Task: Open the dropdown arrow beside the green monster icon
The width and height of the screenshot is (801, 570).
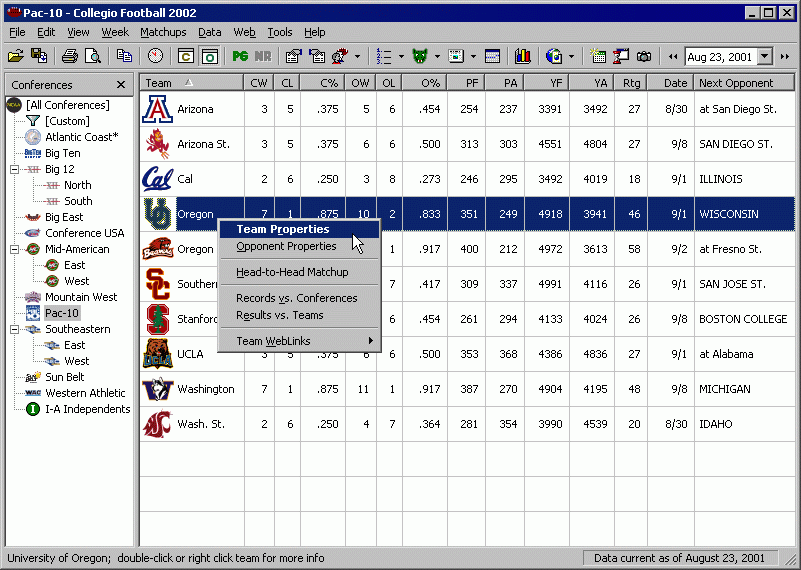Action: [437, 56]
